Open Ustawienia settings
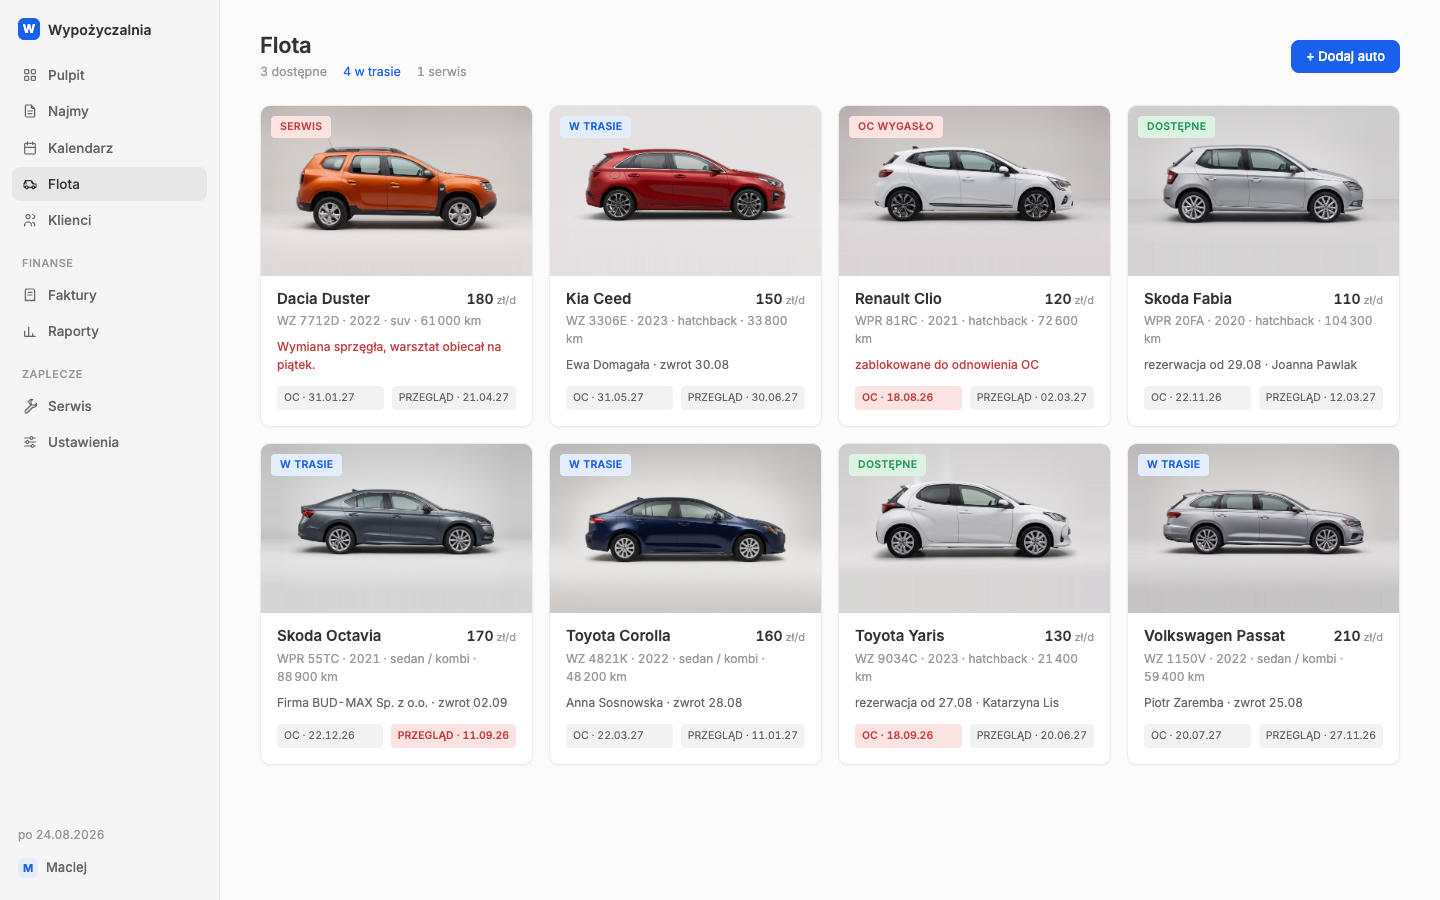 109,442
